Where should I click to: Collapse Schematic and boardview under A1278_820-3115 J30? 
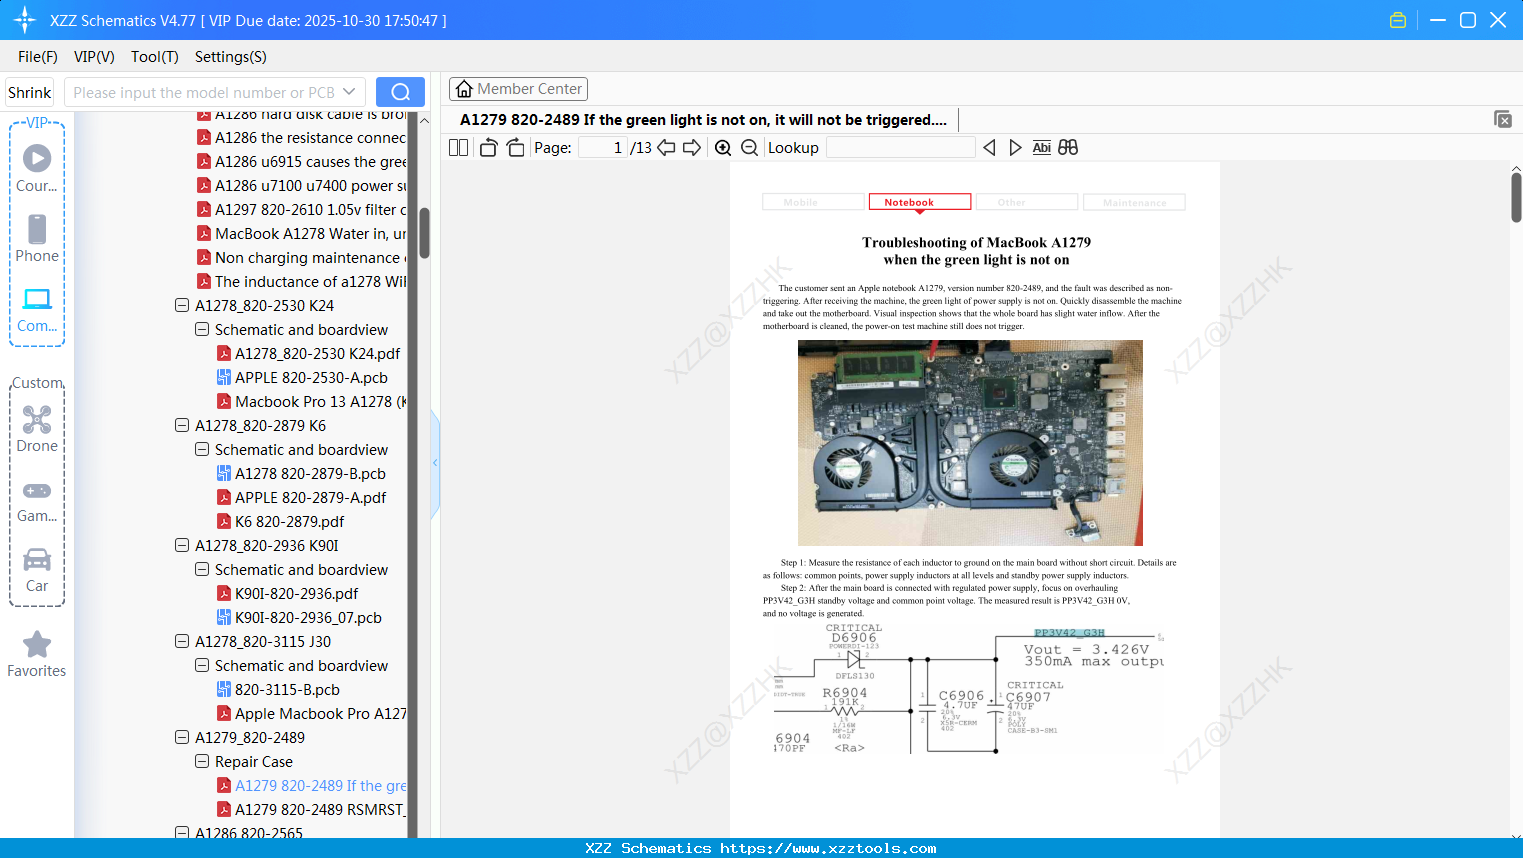point(202,665)
